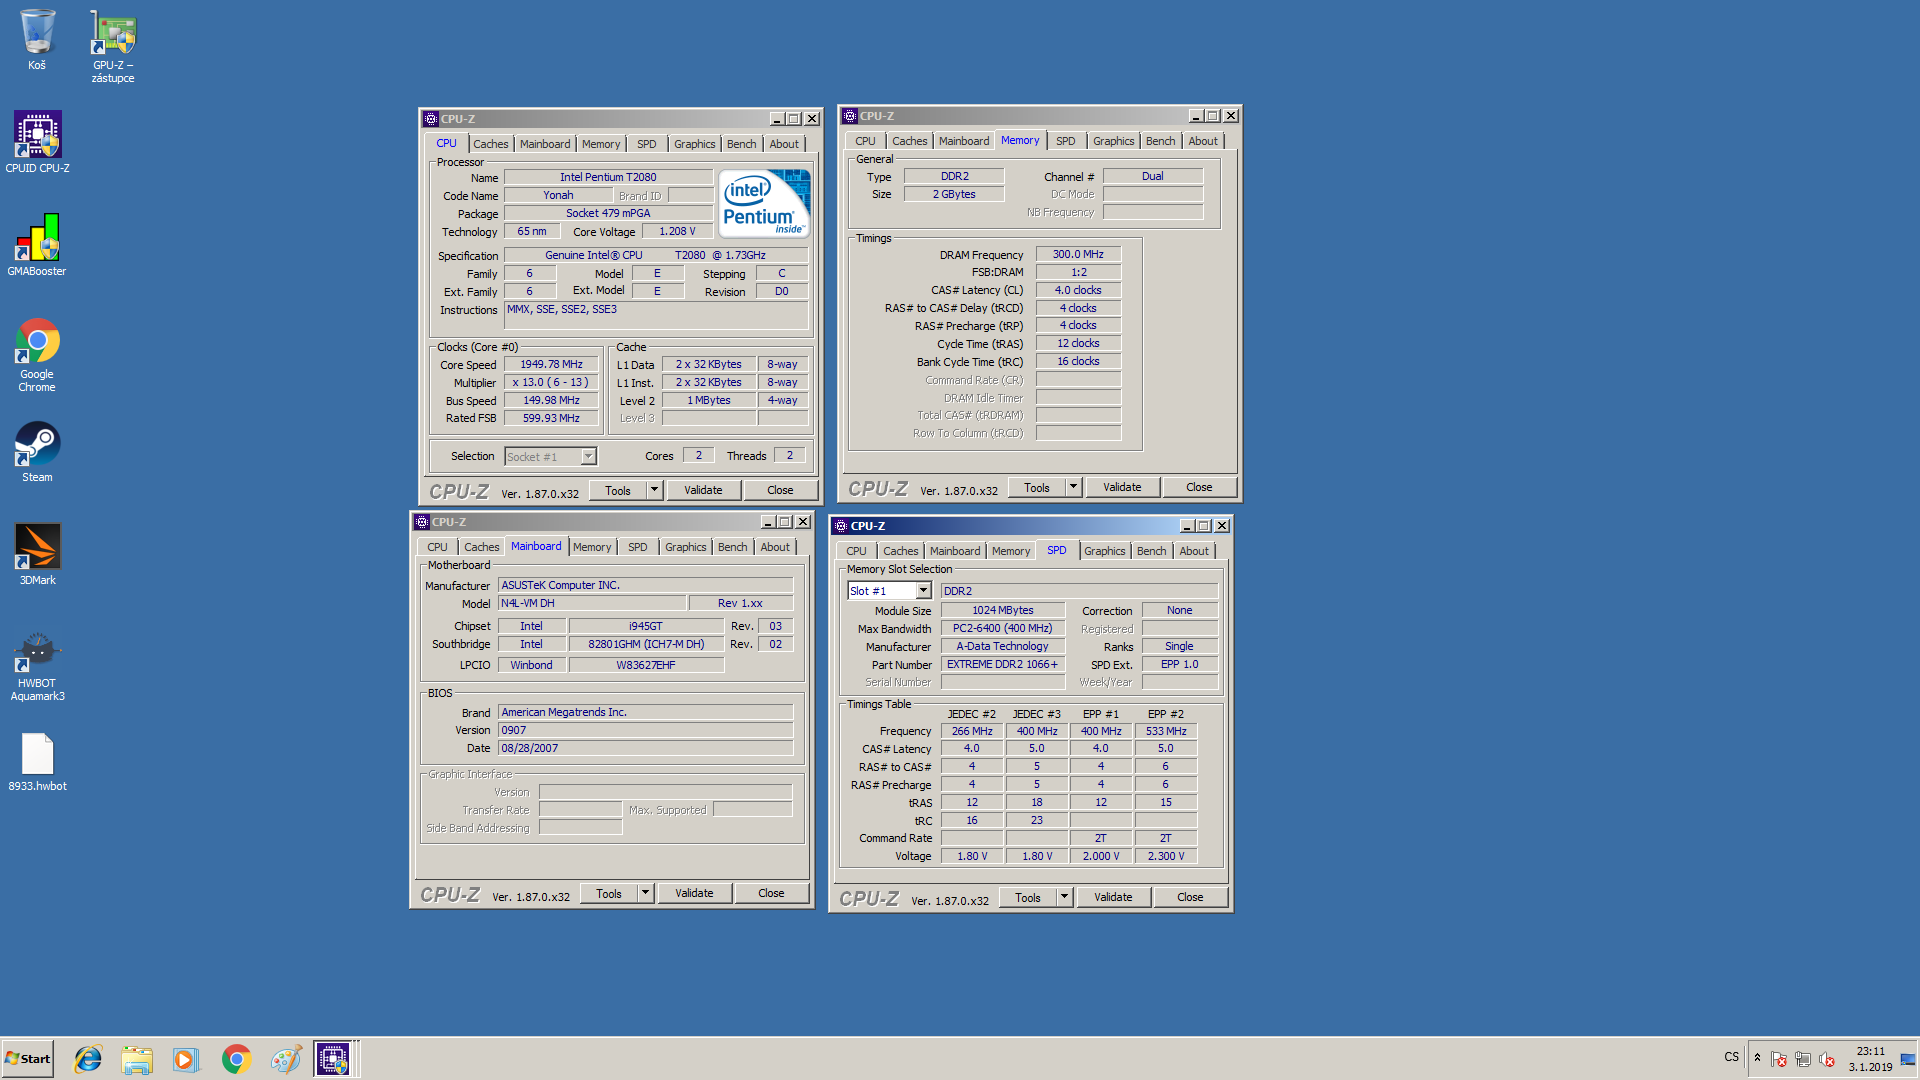Click CPU-Z title icon in Memory window
Image resolution: width=1920 pixels, height=1080 pixels.
pyautogui.click(x=850, y=116)
